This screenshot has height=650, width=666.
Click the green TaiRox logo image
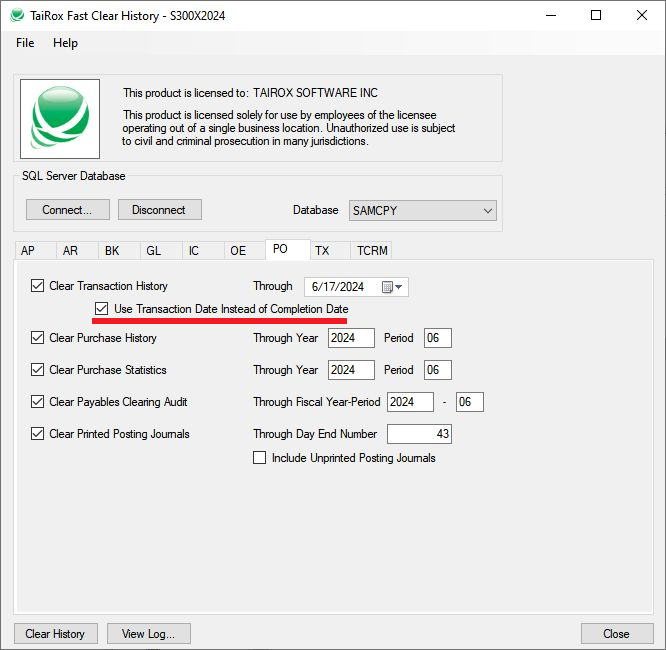tap(60, 119)
